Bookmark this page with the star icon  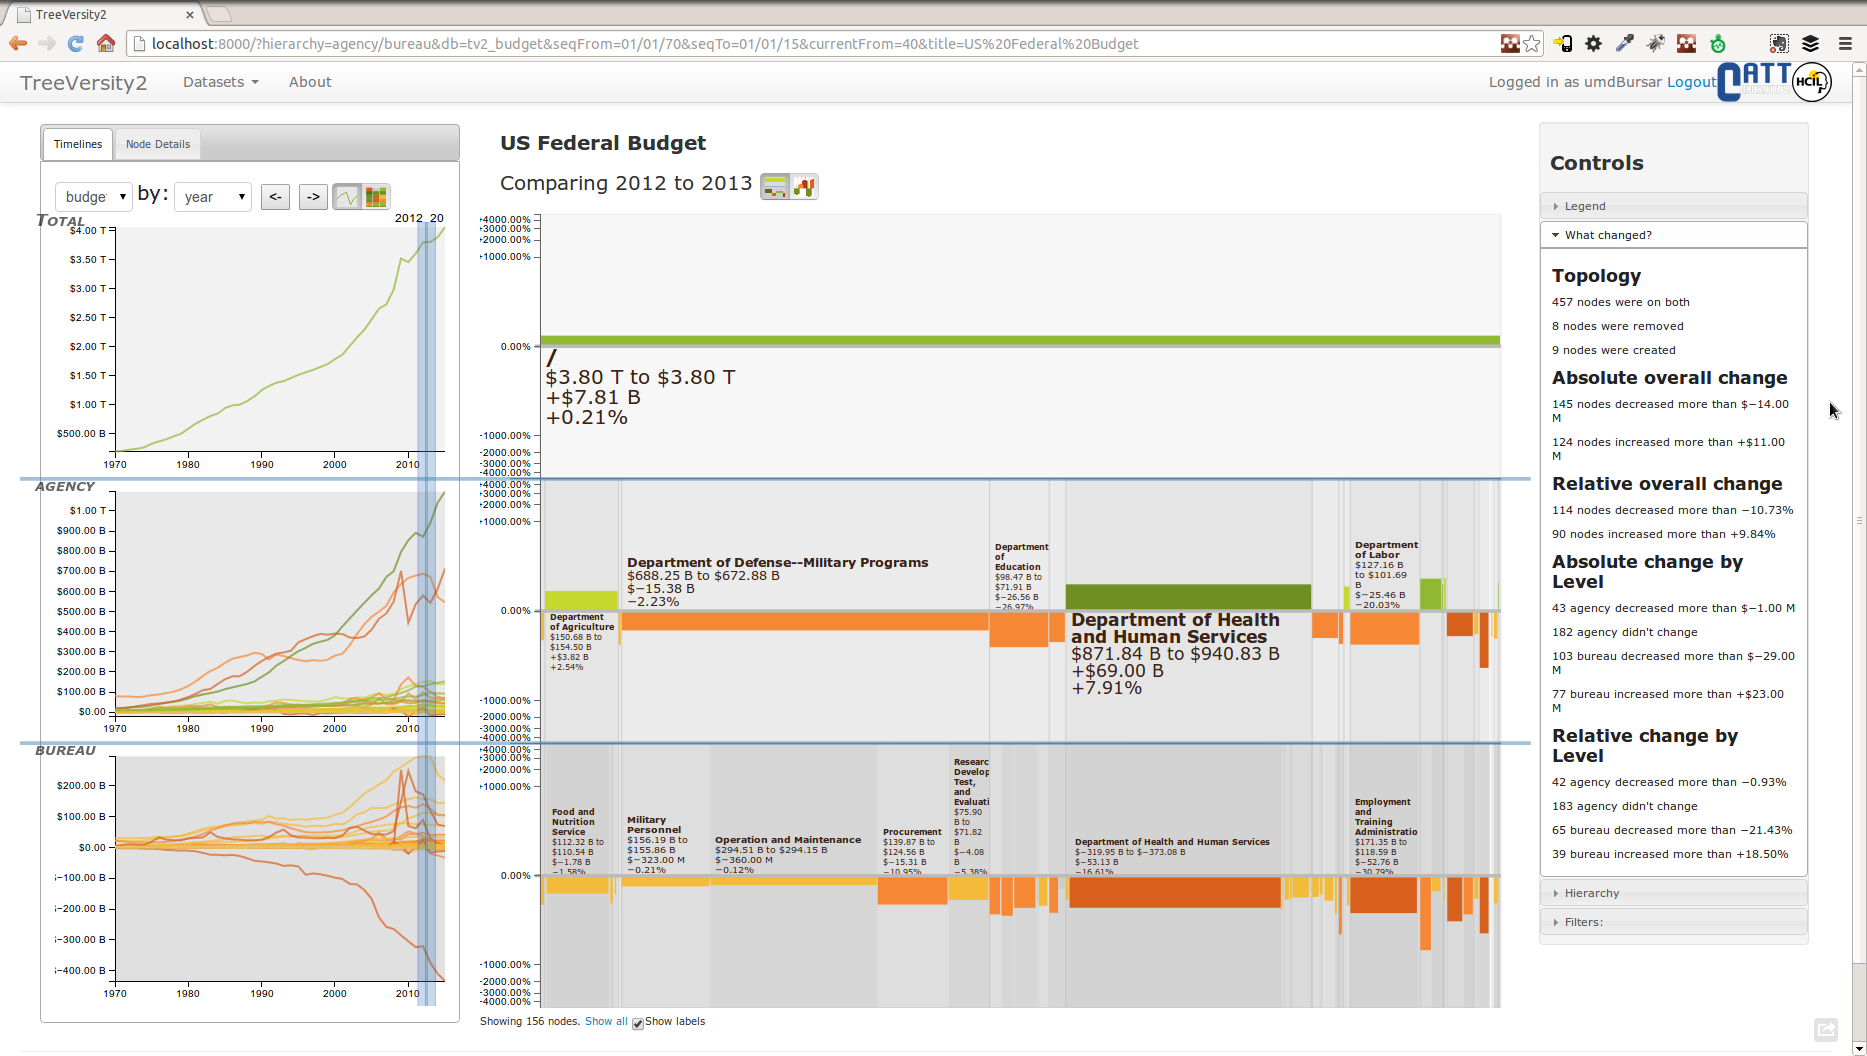point(1532,43)
